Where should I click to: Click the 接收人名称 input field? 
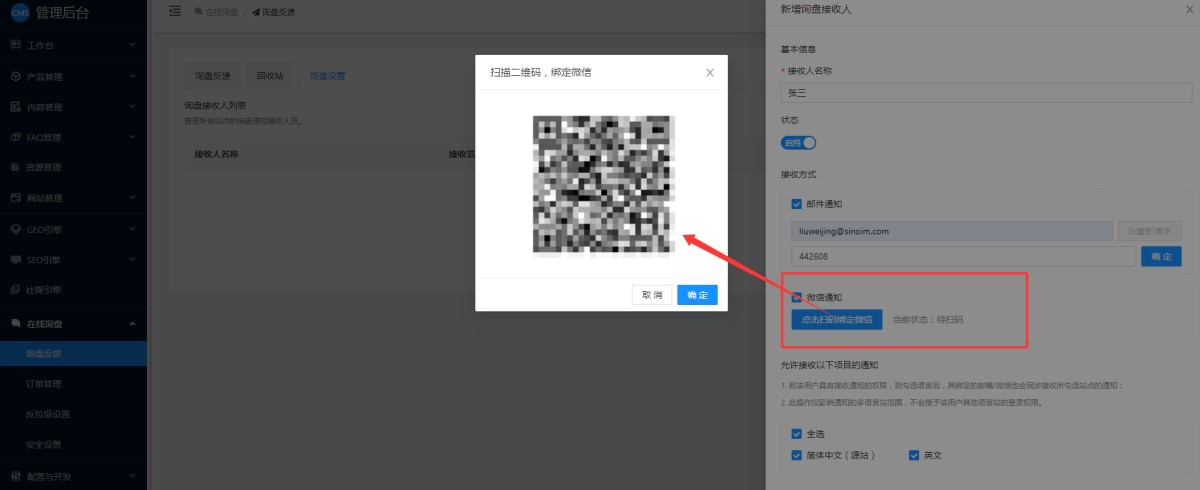986,92
